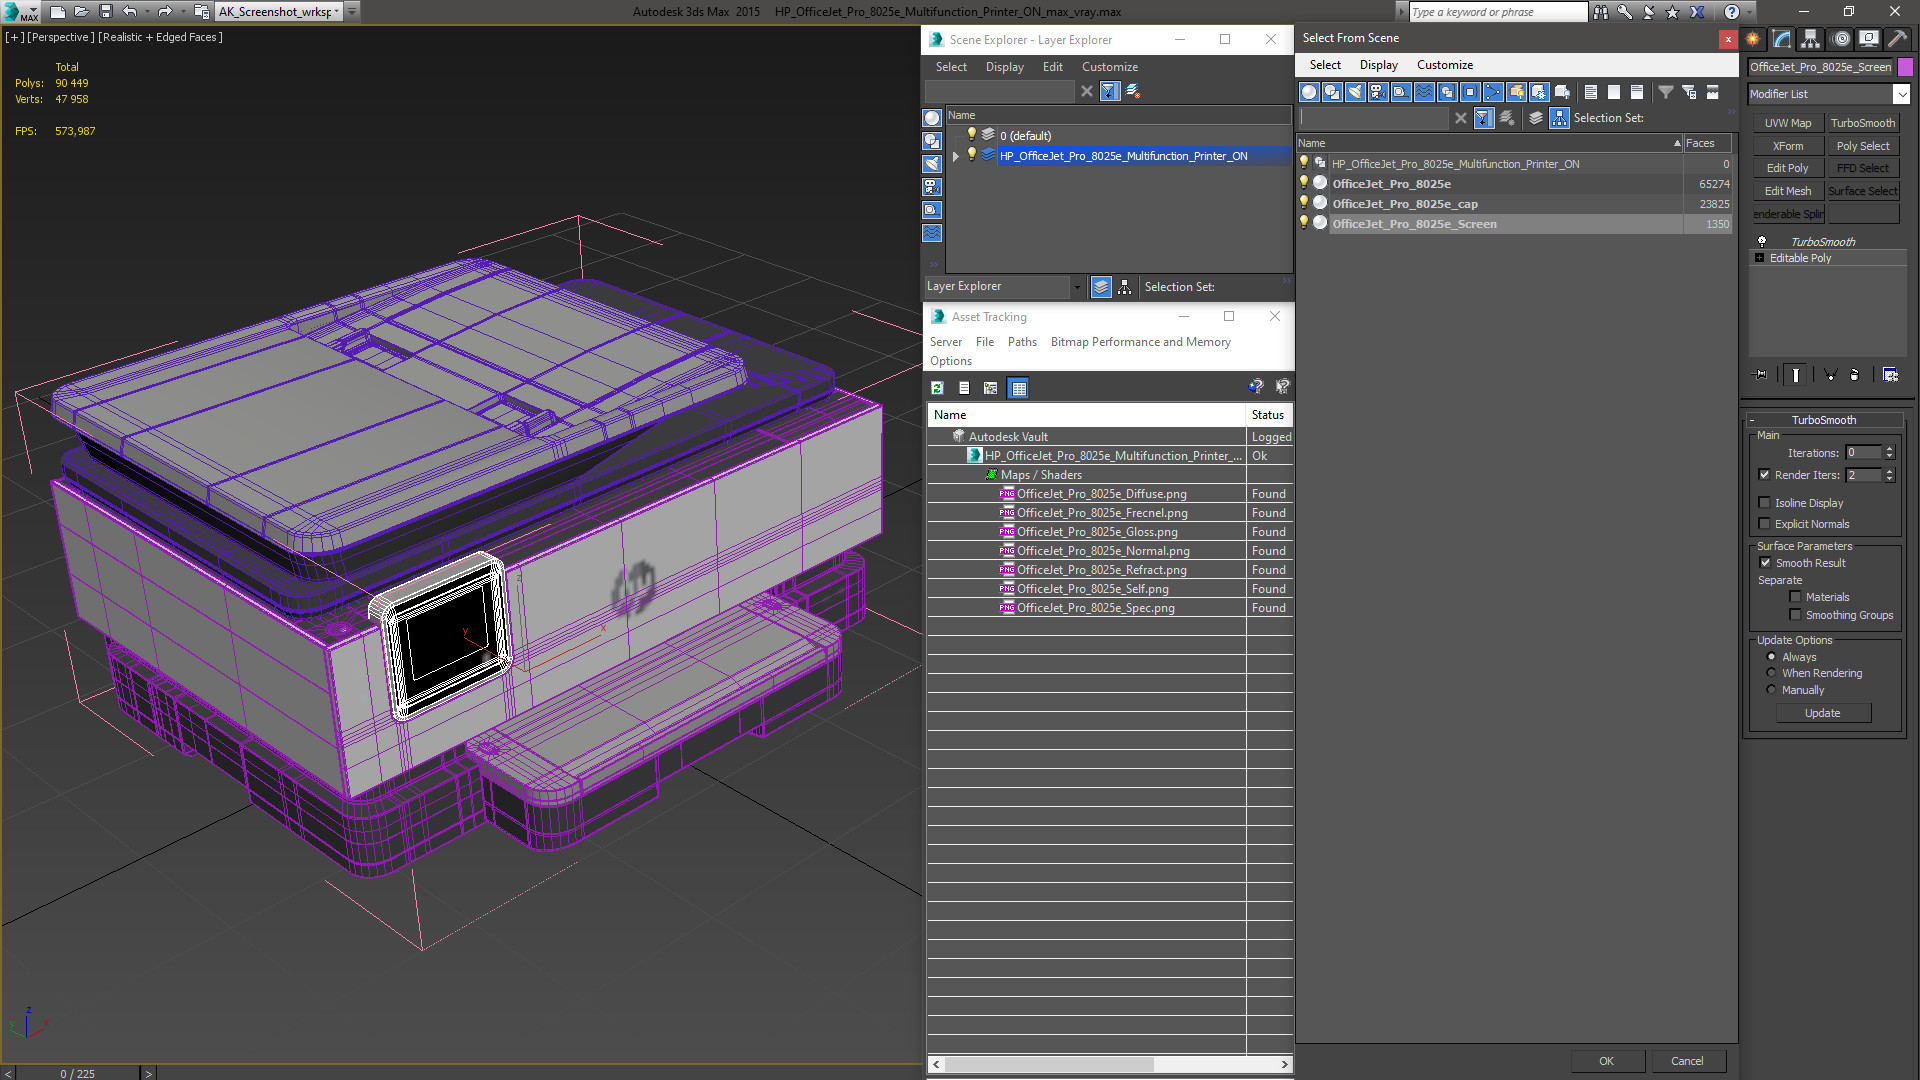This screenshot has width=1920, height=1080.
Task: Open the Modify command panel tab
Action: point(1782,39)
